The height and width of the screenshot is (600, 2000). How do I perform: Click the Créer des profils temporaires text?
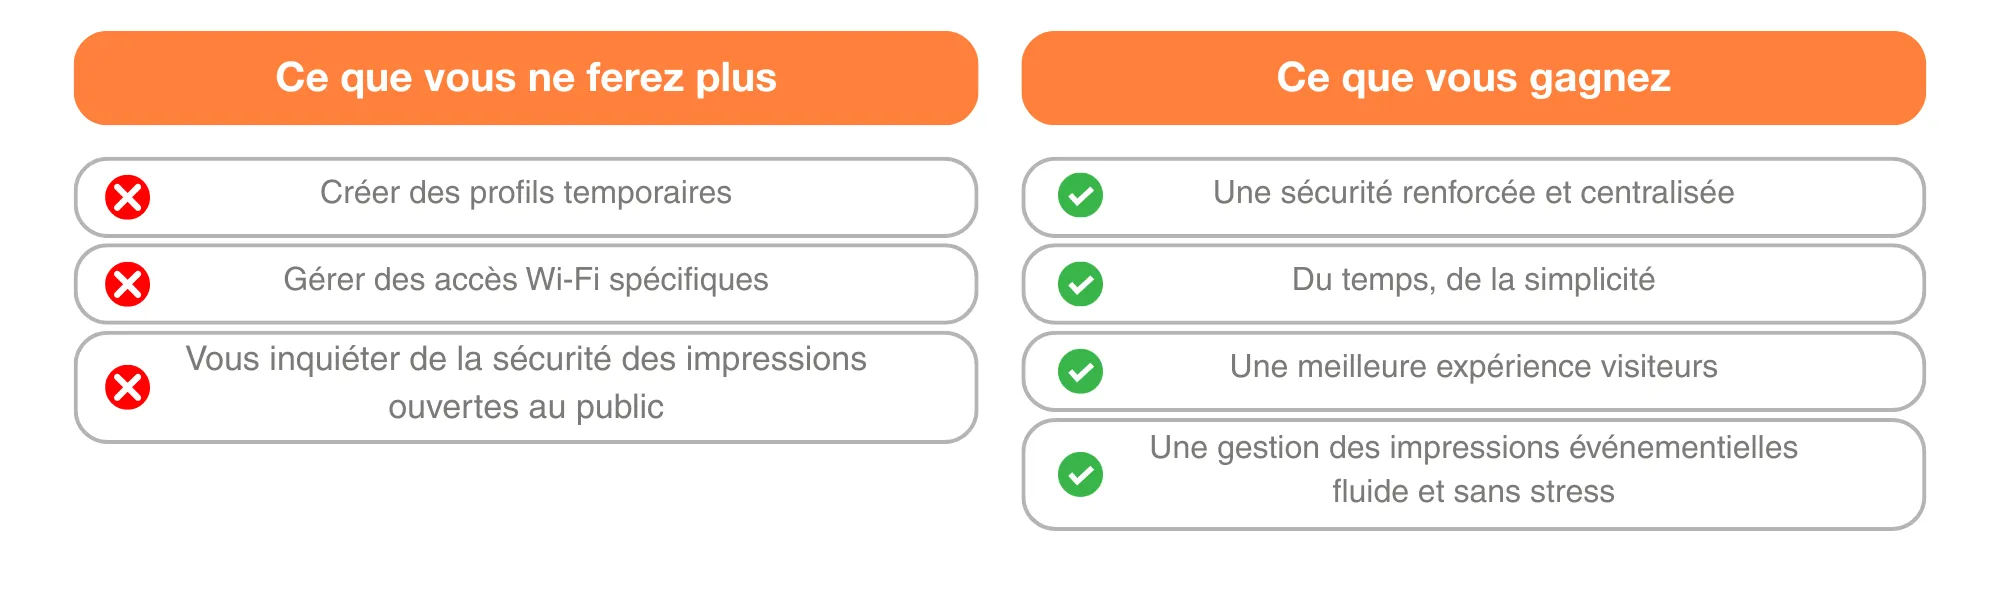(x=526, y=192)
